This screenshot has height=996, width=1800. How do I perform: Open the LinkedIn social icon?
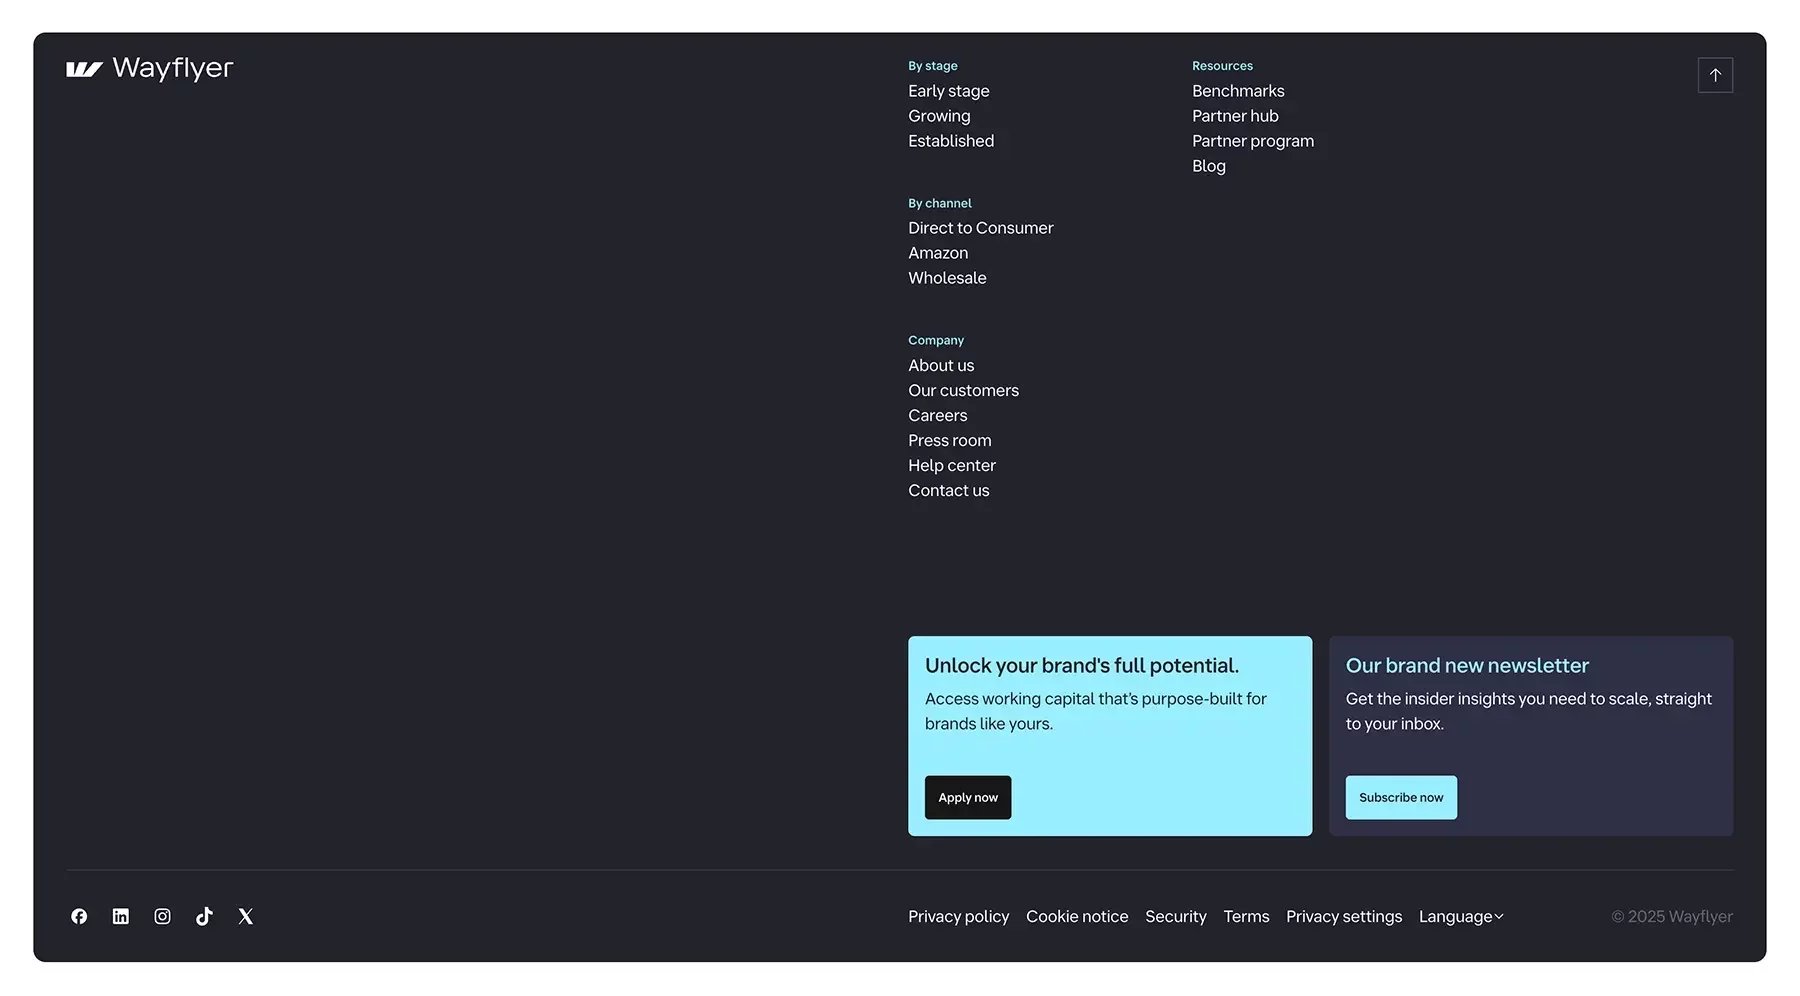coord(120,916)
